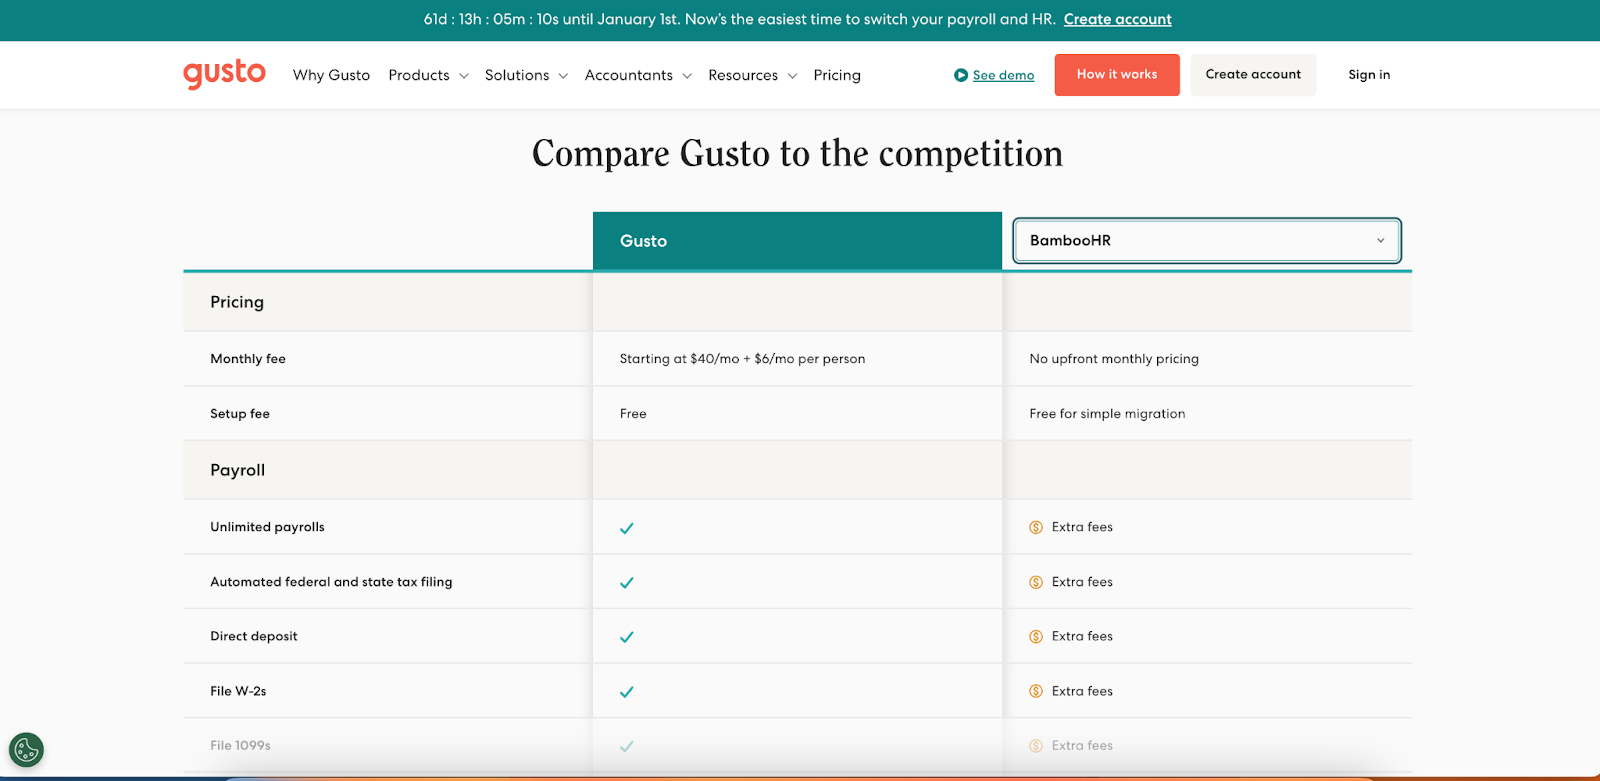Click the See demo play icon
This screenshot has height=781, width=1600.
point(961,75)
